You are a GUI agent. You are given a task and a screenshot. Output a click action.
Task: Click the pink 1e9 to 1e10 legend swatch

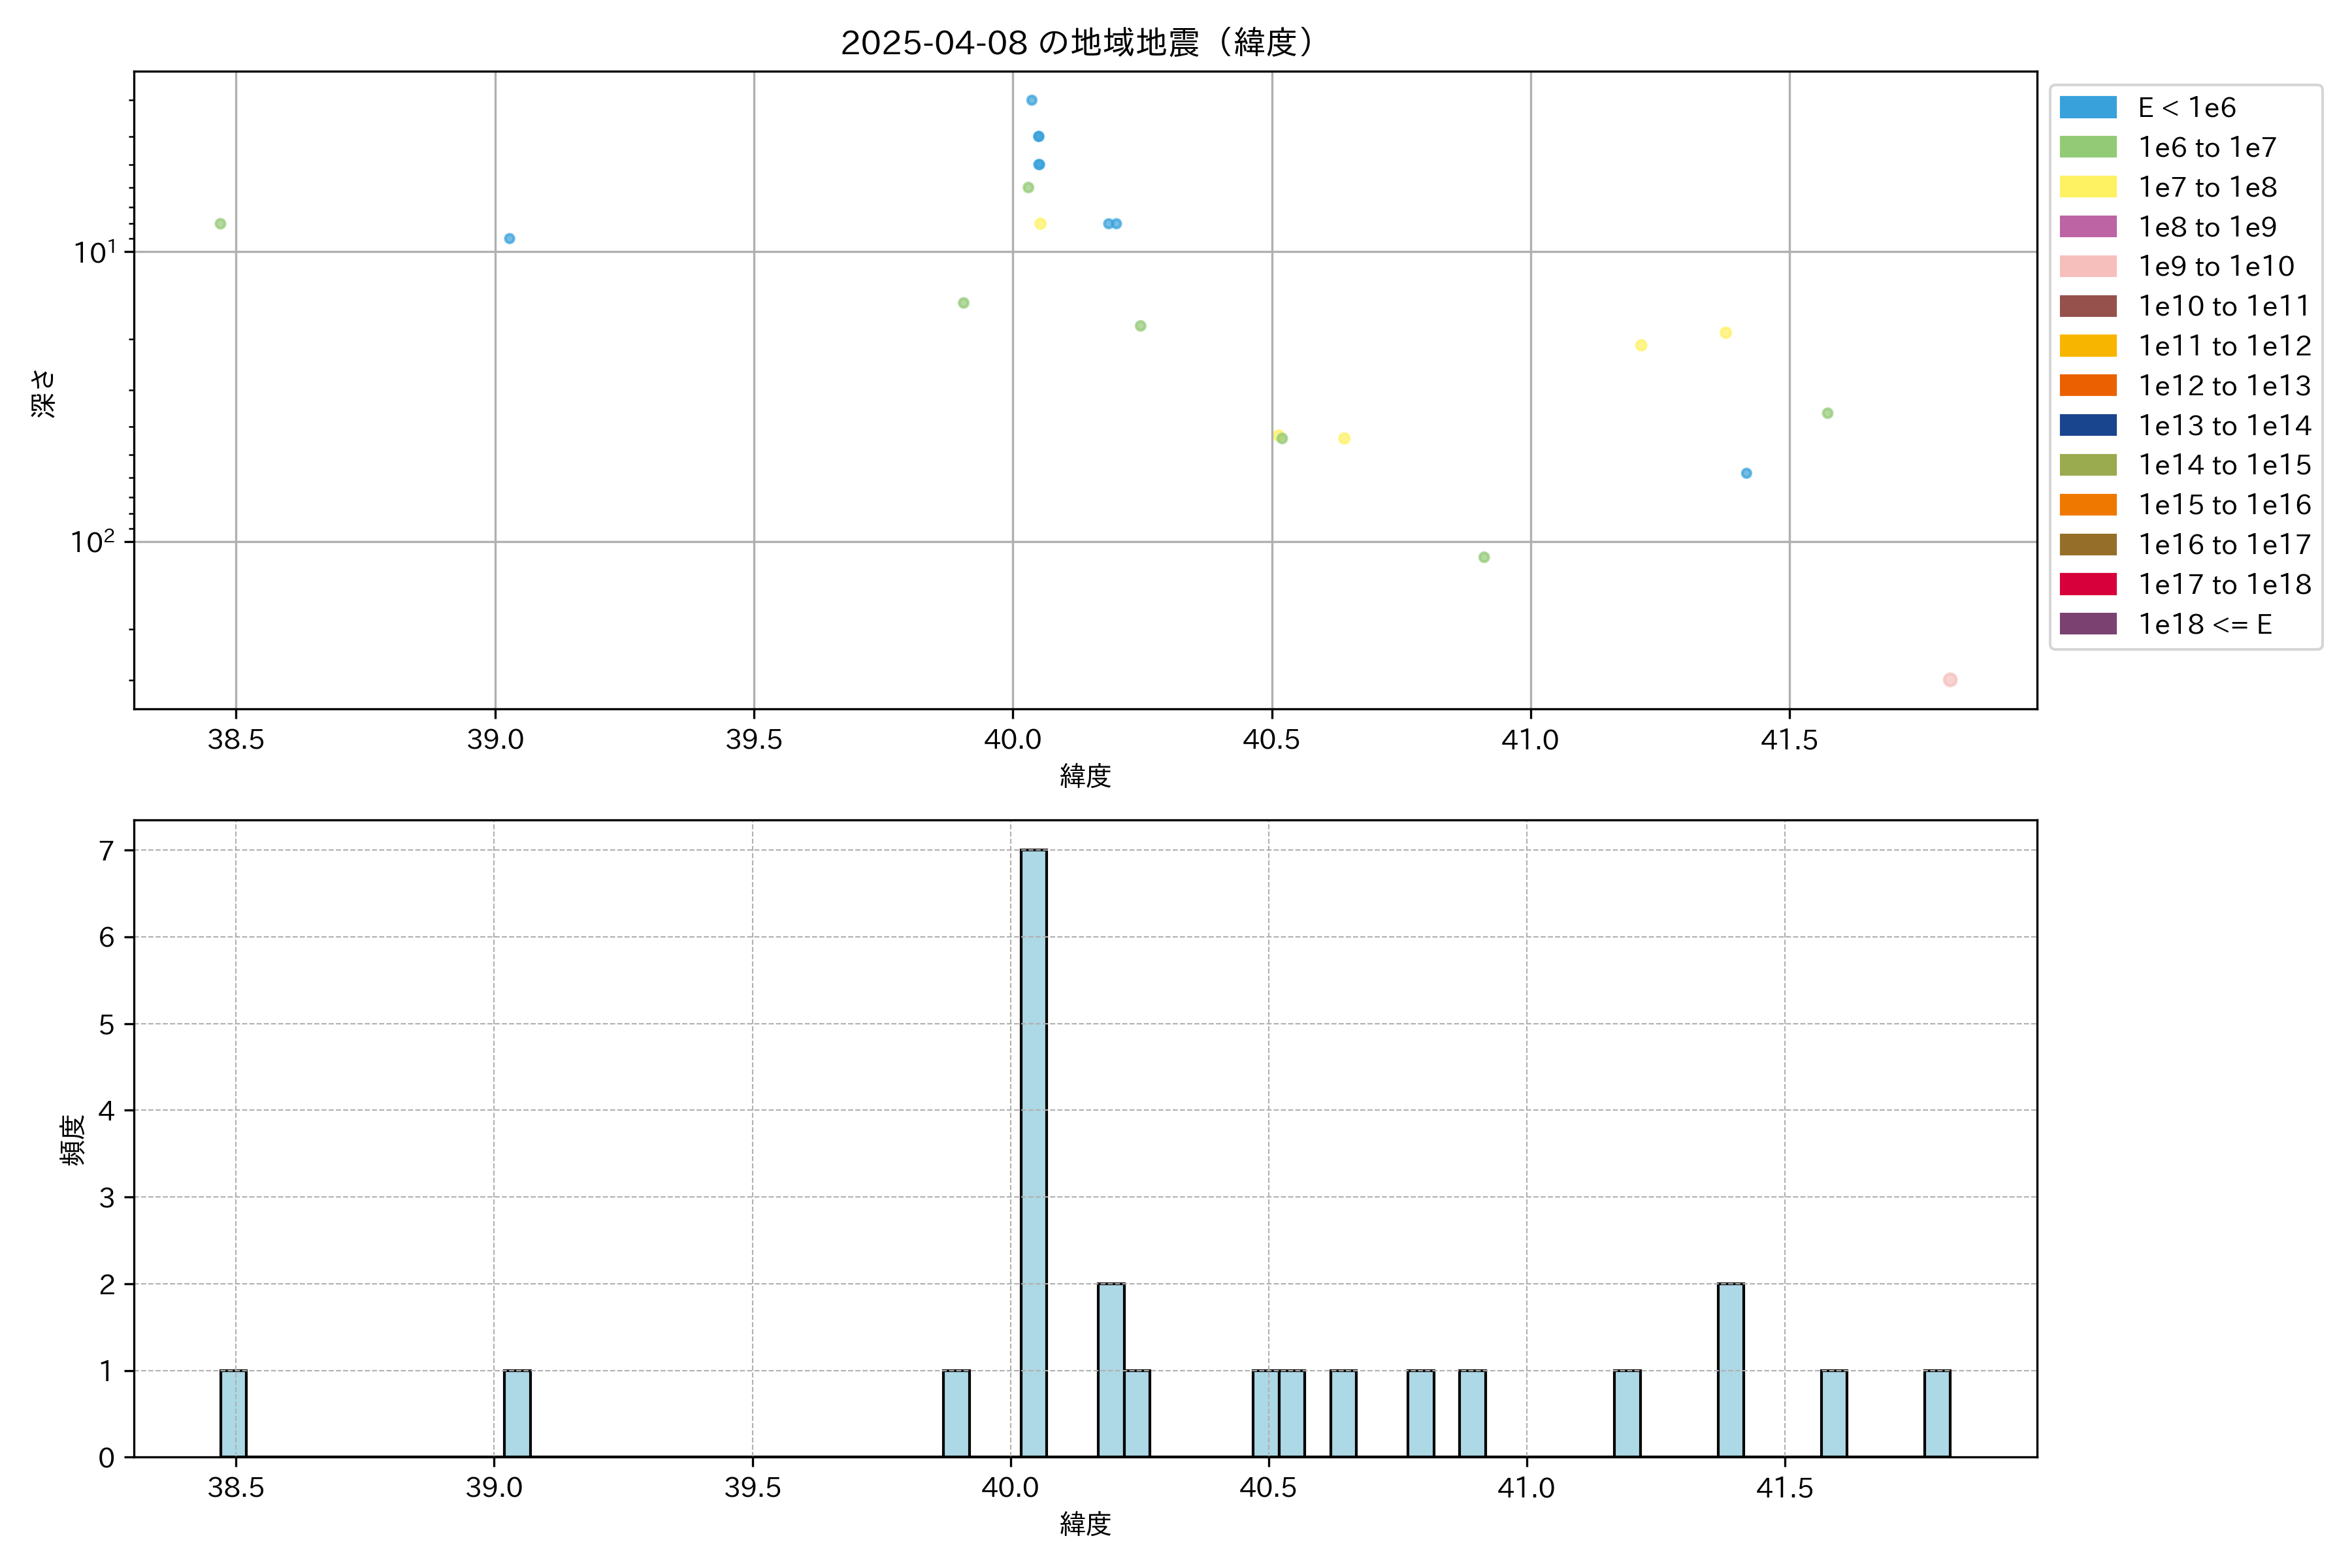click(x=2087, y=266)
